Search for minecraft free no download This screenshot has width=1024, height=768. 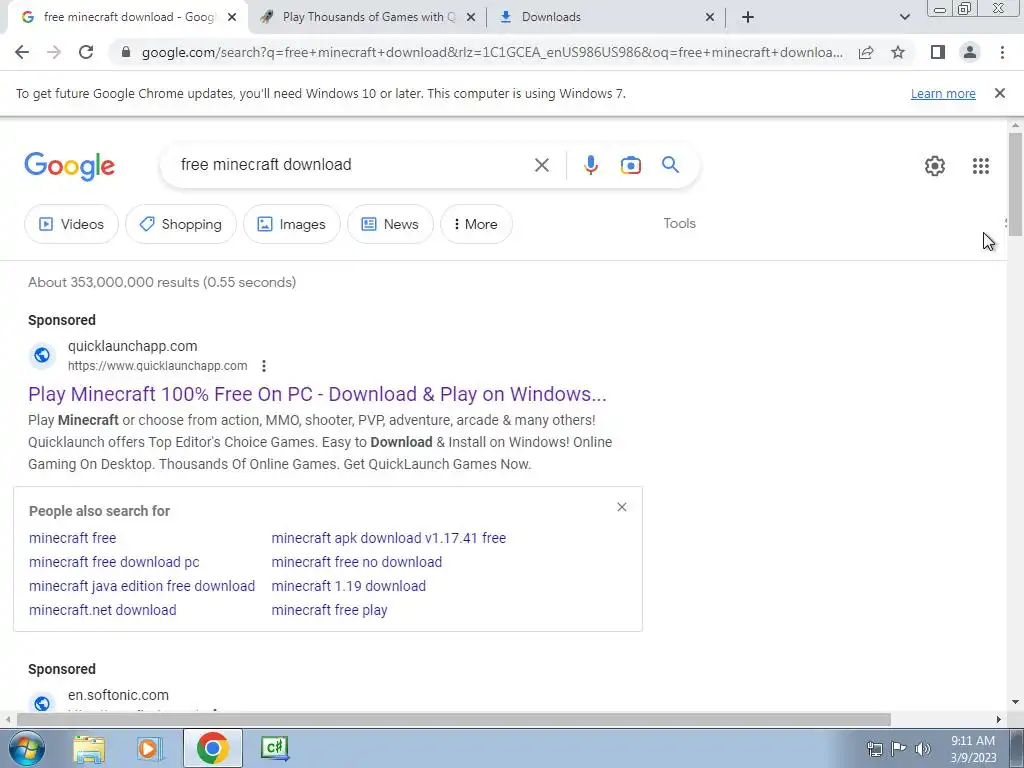tap(357, 562)
